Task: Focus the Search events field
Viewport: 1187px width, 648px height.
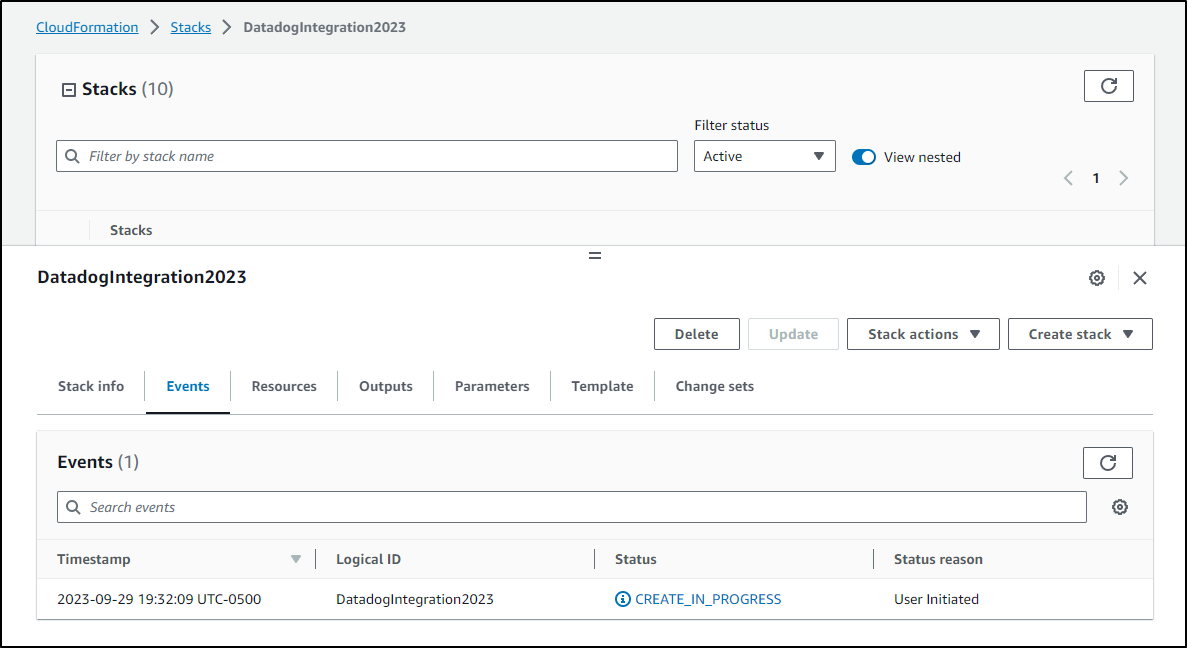Action: point(572,507)
